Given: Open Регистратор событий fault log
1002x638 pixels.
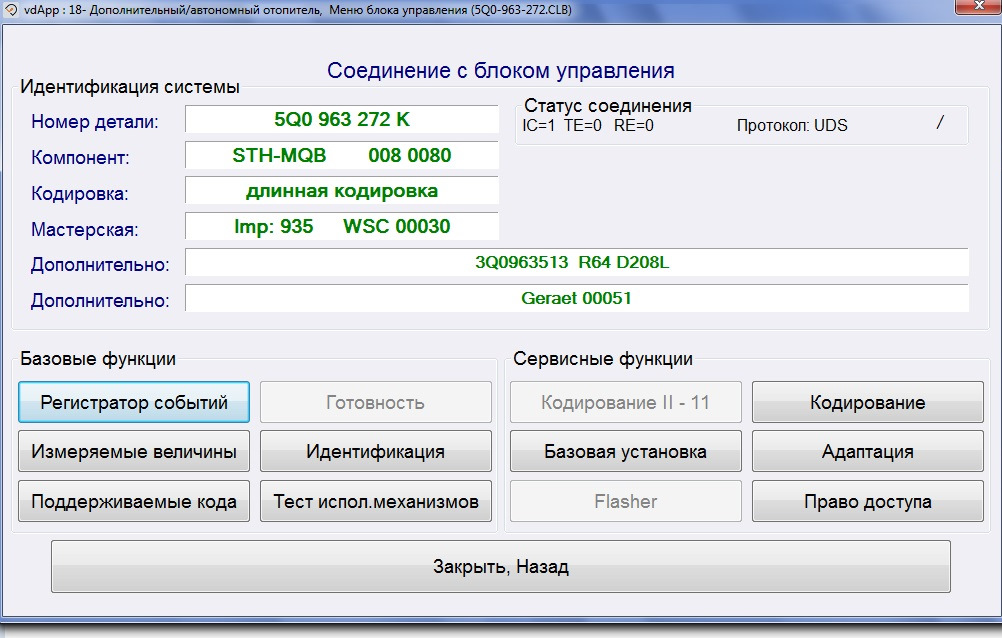Looking at the screenshot, I should click(134, 402).
